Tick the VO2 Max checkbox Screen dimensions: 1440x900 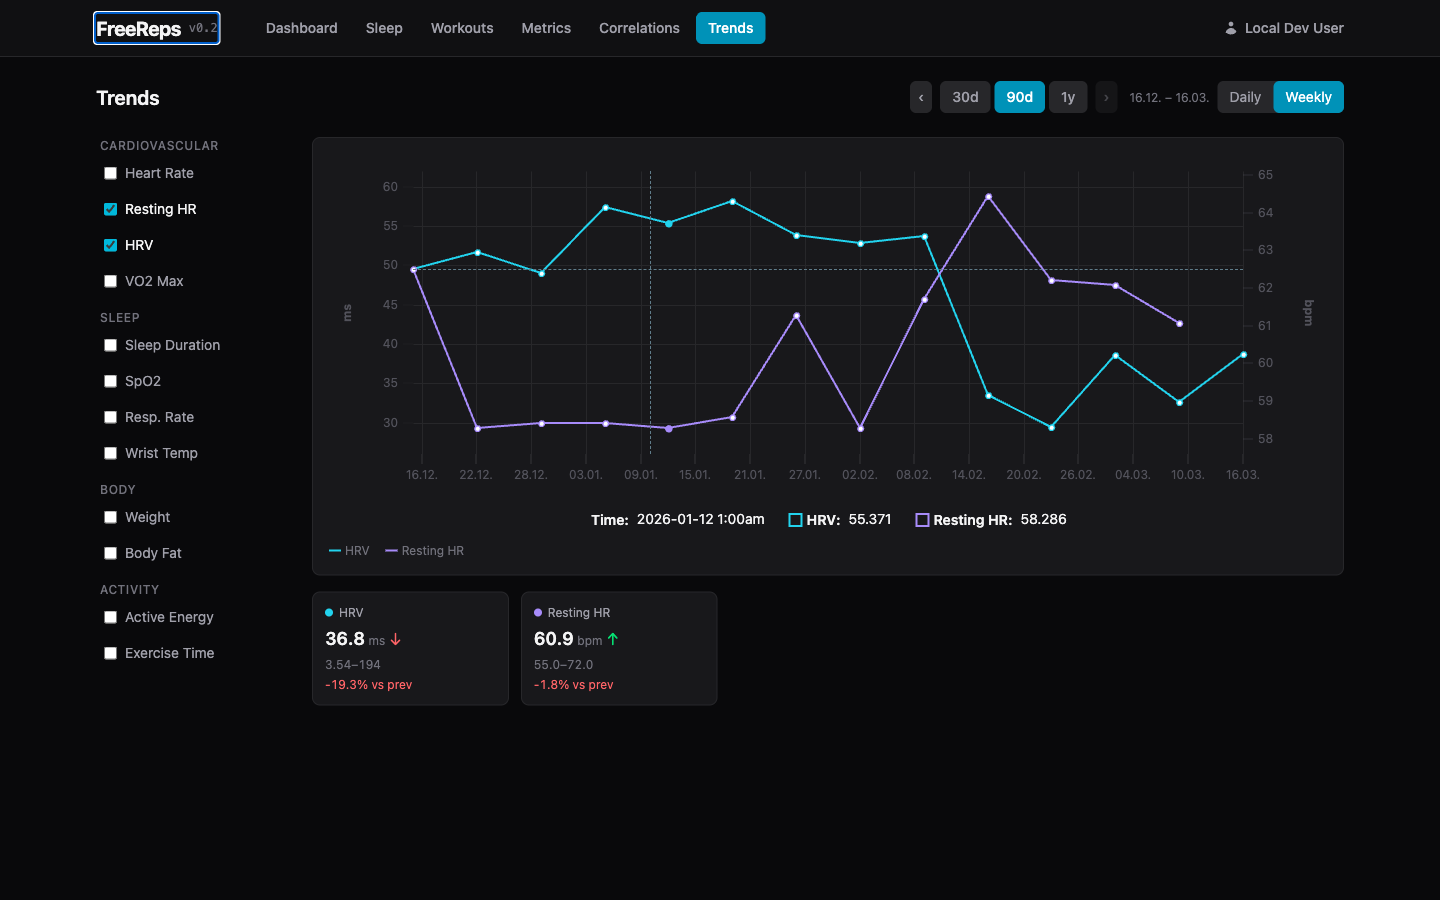pos(111,281)
